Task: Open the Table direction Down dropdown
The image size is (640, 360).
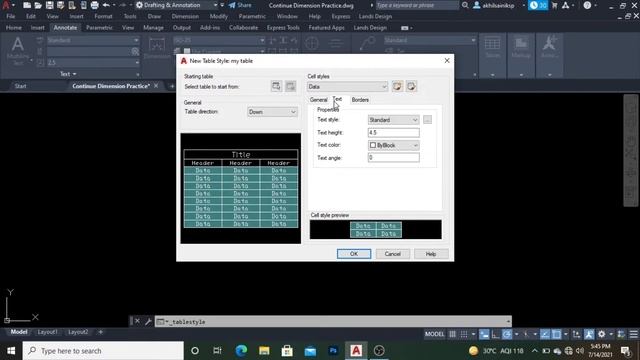Action: [272, 112]
